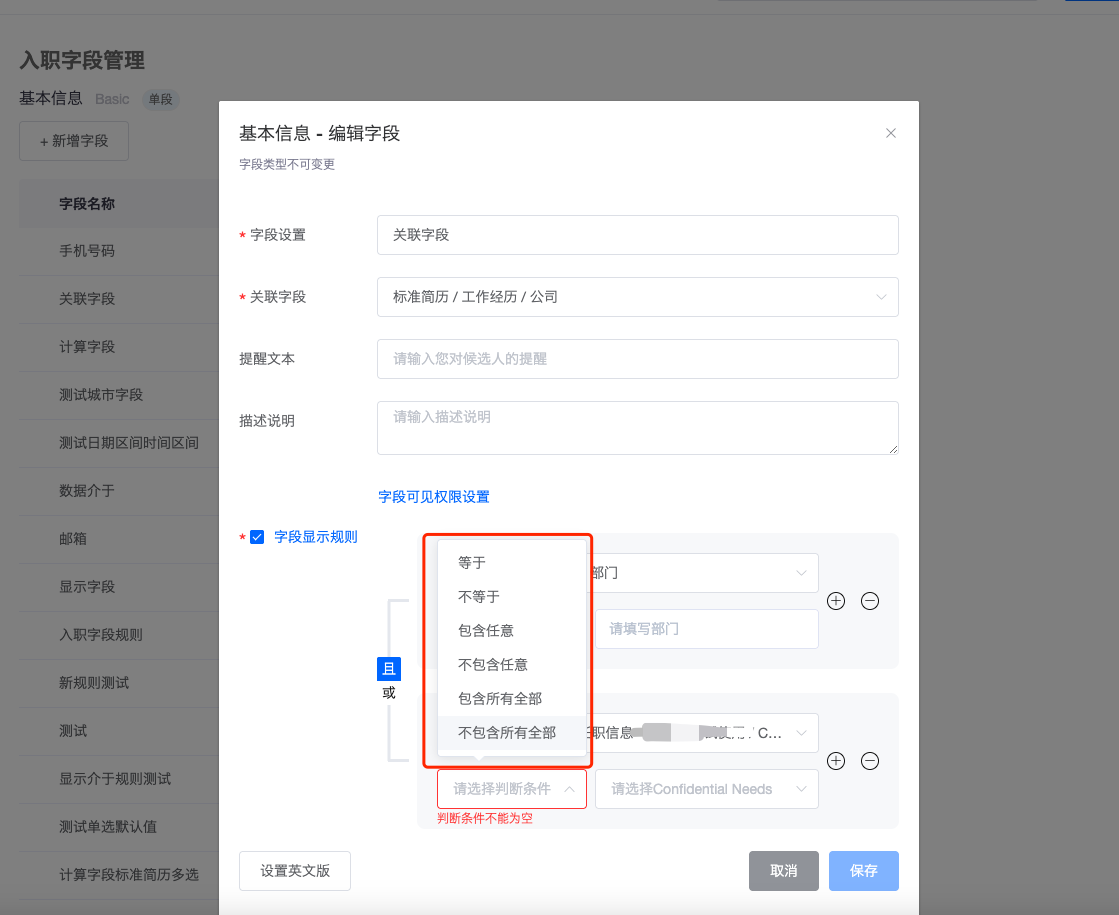1119x915 pixels.
Task: Select the 测试城市字段 row
Action: (x=118, y=395)
